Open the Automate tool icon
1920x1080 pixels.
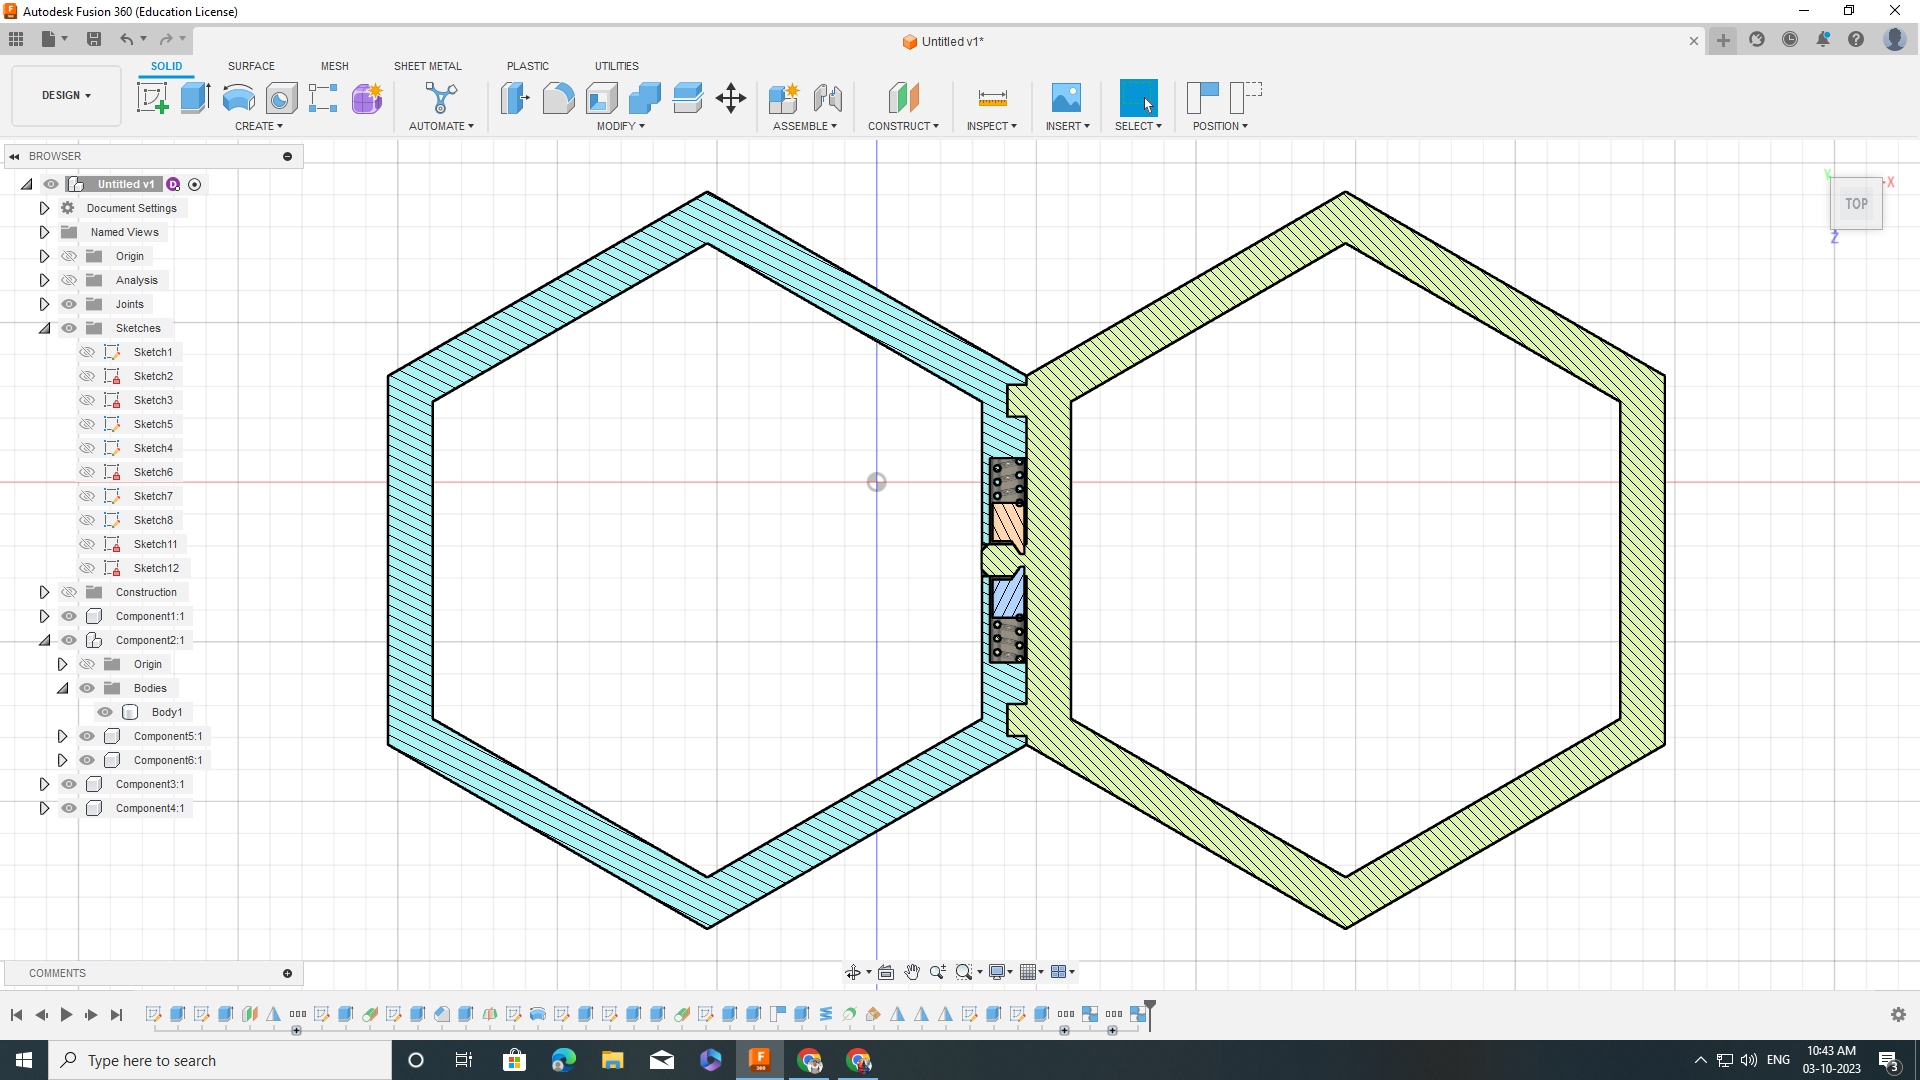pos(441,98)
